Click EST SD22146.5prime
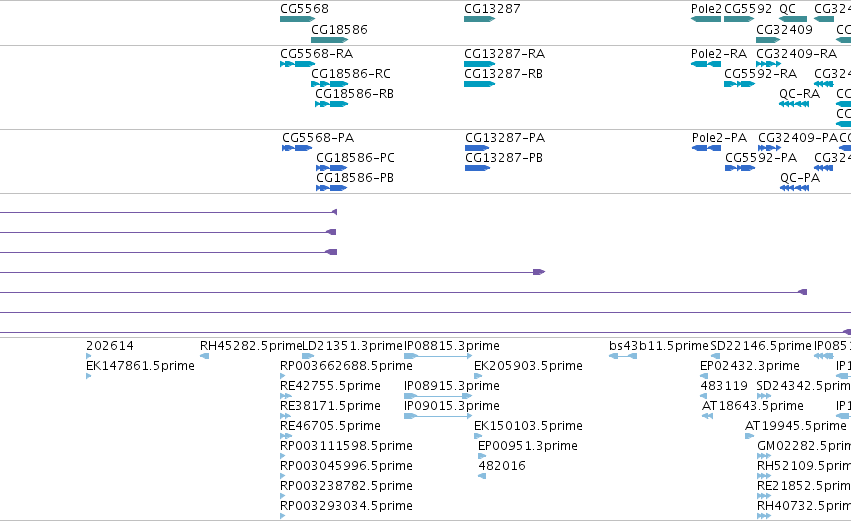This screenshot has height=521, width=851. tap(761, 346)
